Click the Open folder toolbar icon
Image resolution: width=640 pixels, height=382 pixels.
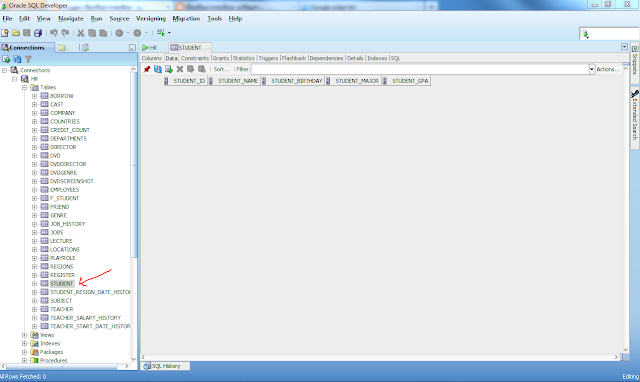point(16,33)
